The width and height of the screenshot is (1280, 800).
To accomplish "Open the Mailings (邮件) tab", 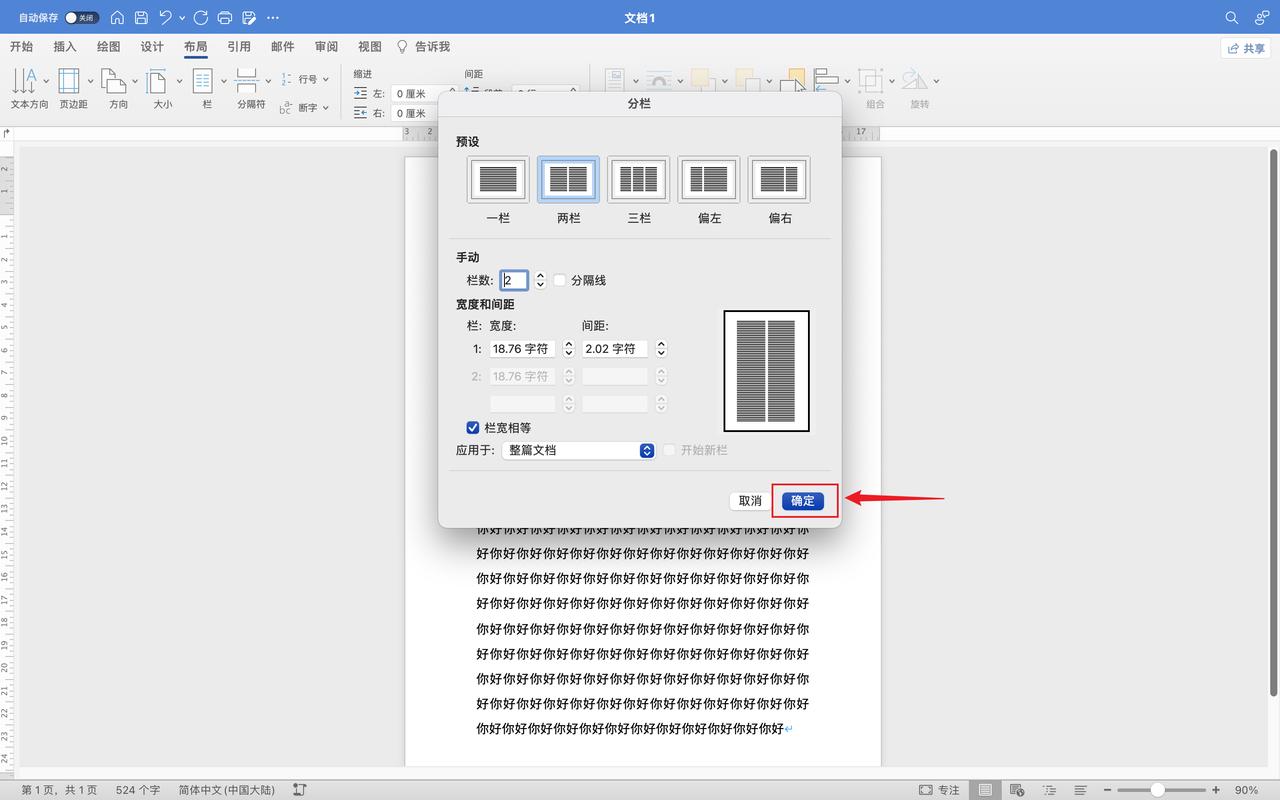I will pyautogui.click(x=283, y=47).
